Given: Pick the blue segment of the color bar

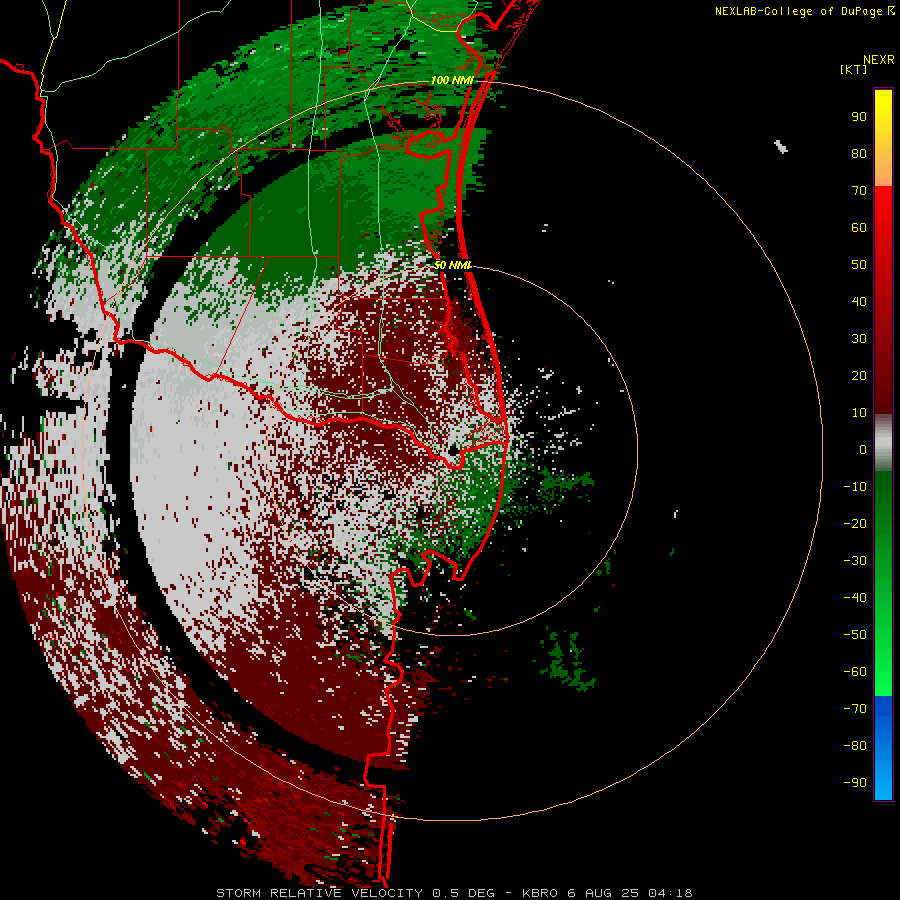Looking at the screenshot, I should pyautogui.click(x=883, y=747).
